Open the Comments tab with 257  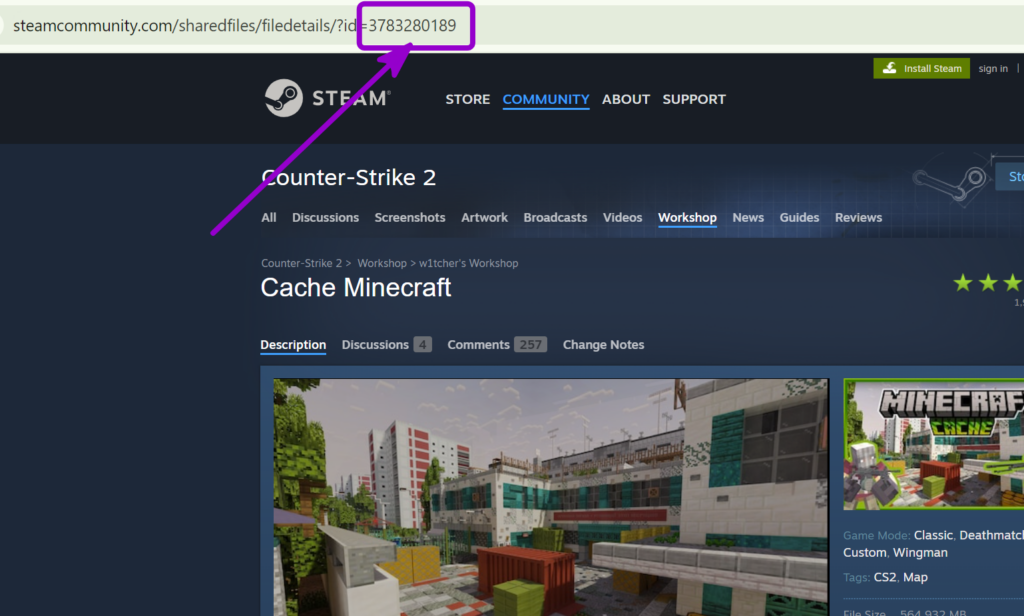click(497, 344)
